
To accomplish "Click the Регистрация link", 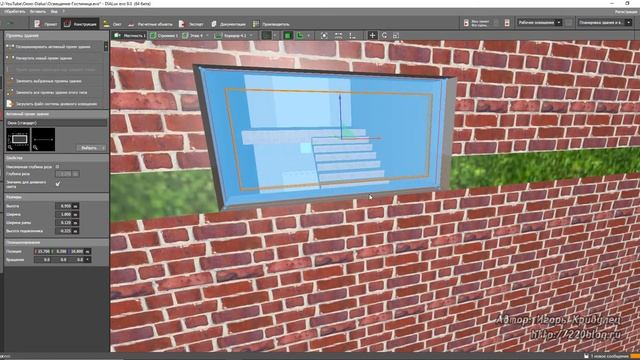I will (x=626, y=12).
